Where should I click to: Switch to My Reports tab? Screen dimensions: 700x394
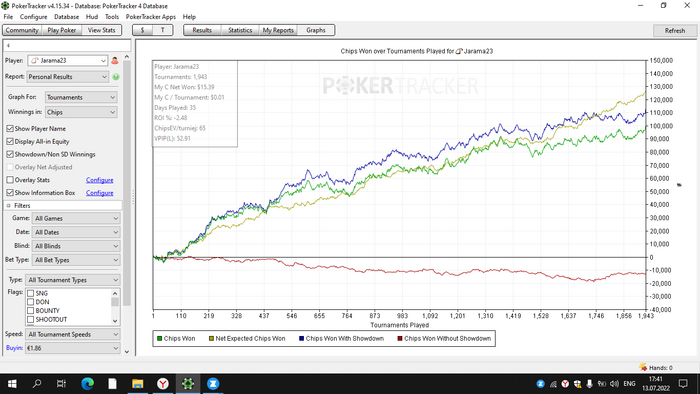278,30
